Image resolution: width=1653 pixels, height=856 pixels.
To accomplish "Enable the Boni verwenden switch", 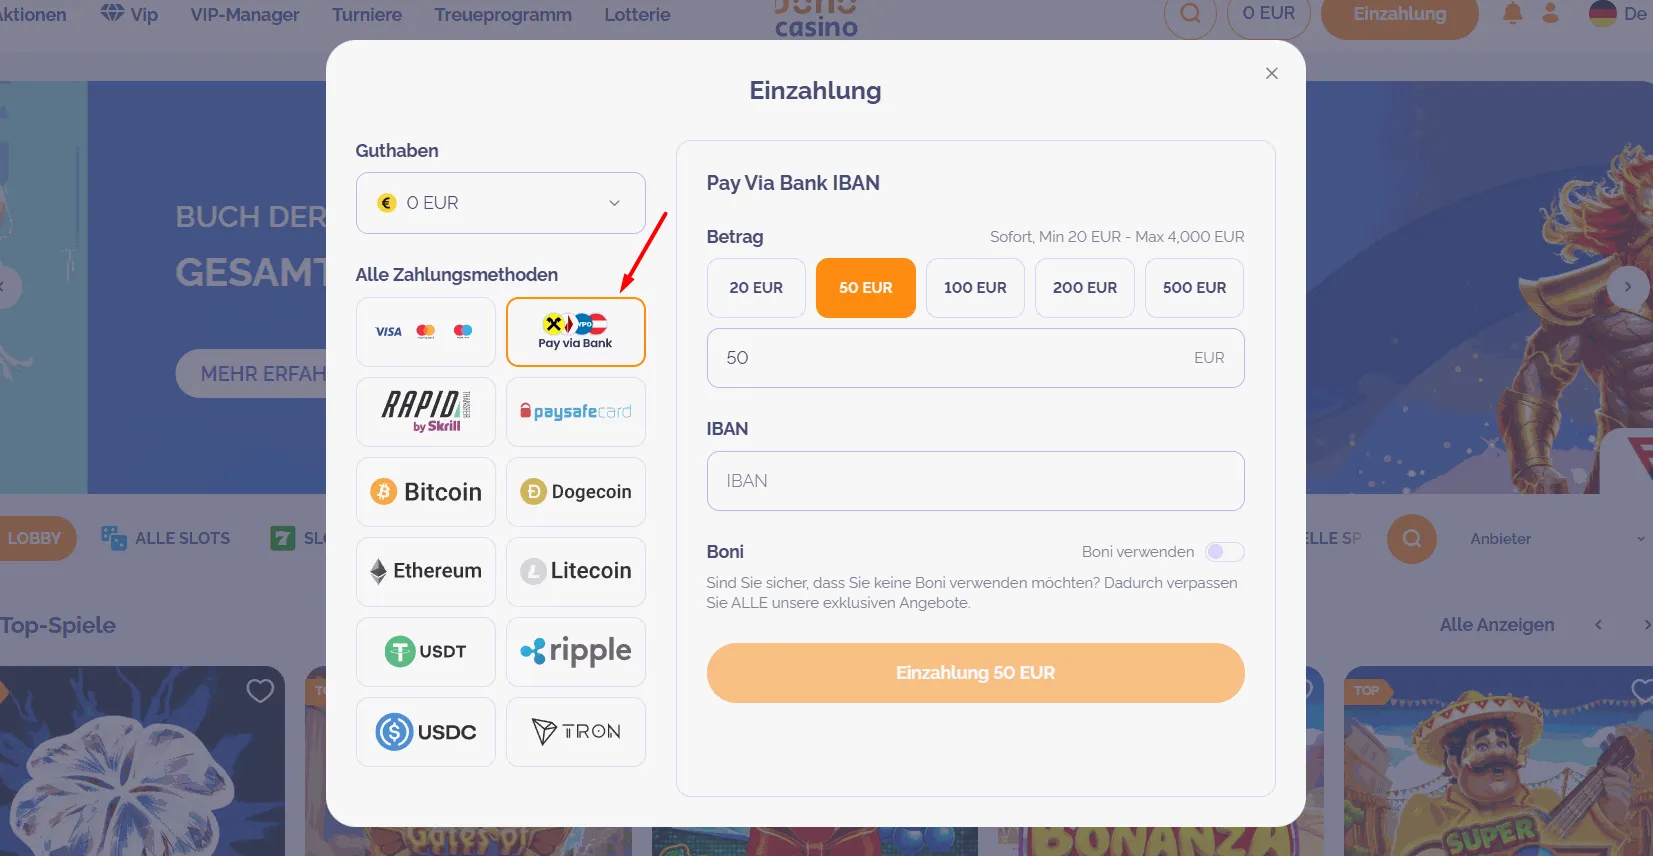I will click(x=1224, y=552).
